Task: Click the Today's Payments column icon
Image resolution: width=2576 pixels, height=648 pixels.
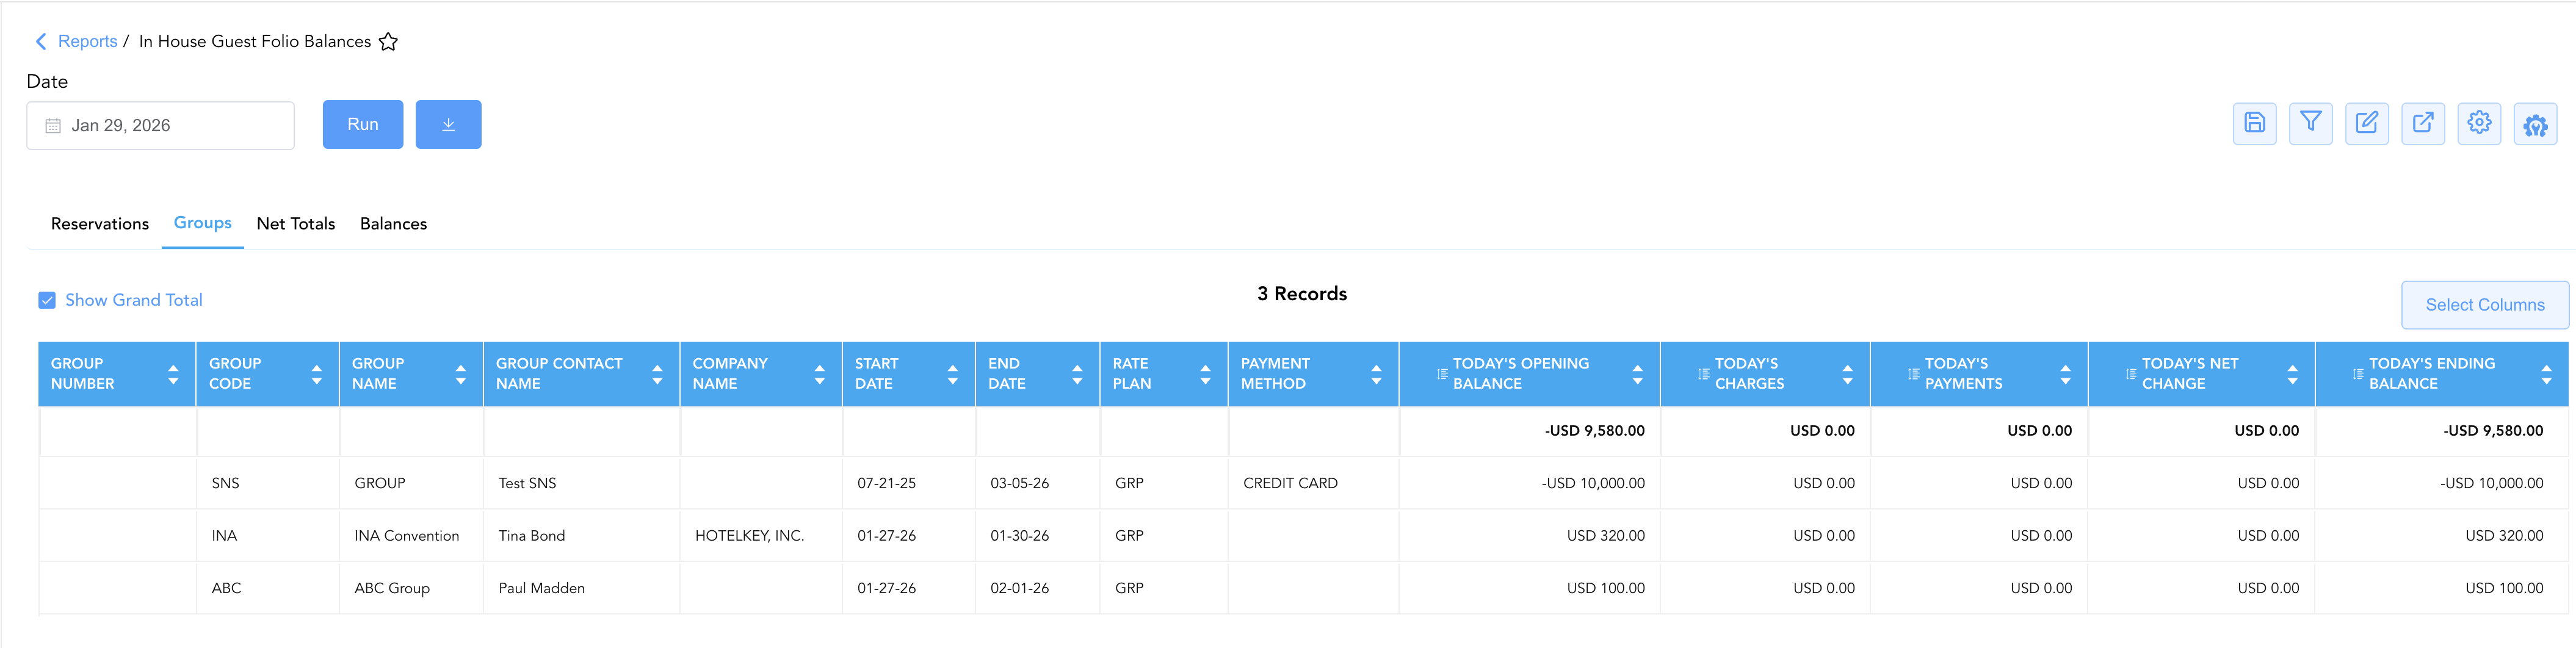Action: tap(1914, 374)
